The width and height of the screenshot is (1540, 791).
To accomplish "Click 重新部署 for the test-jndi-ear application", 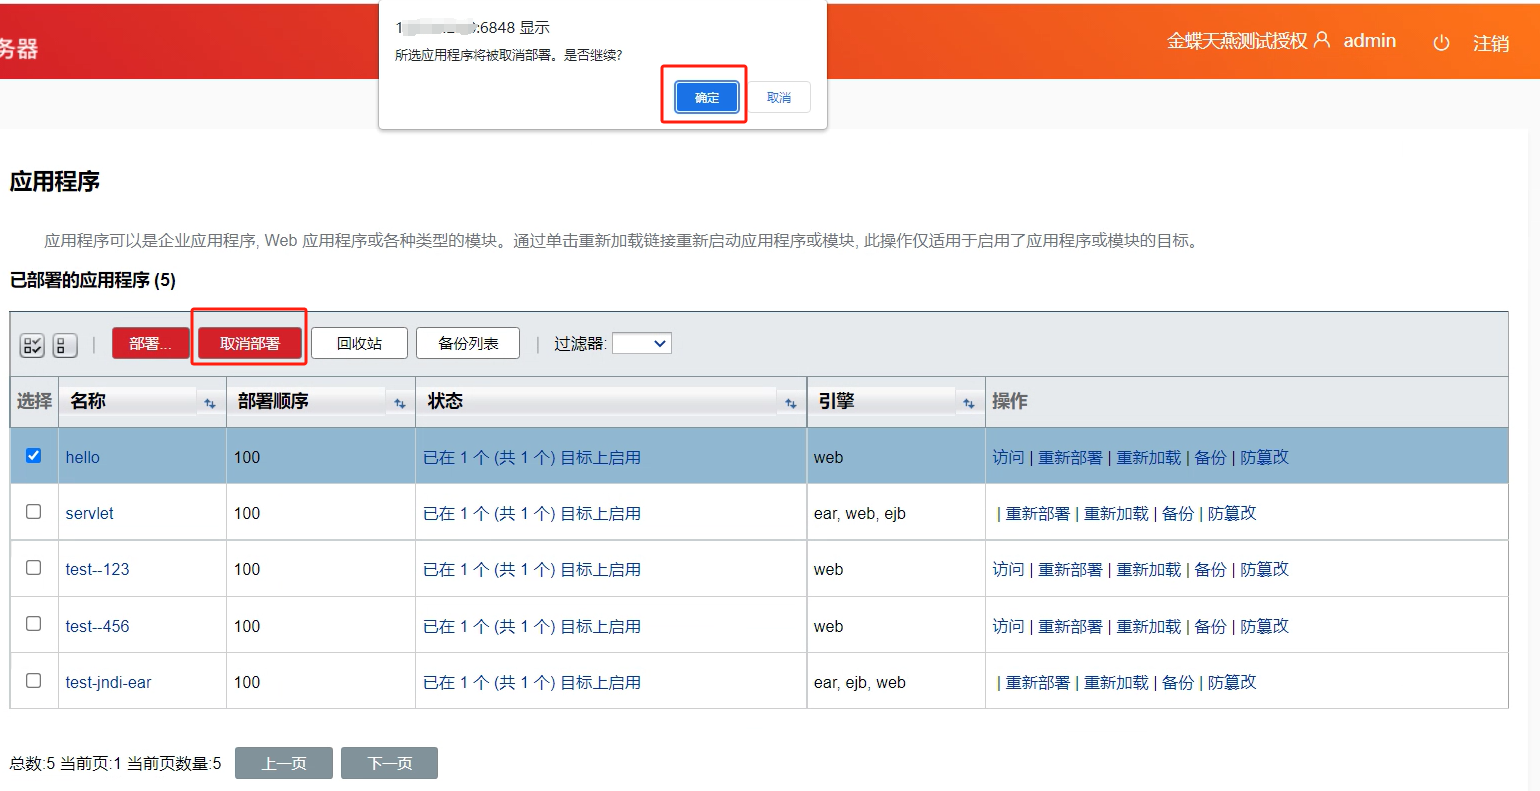I will tap(1038, 682).
